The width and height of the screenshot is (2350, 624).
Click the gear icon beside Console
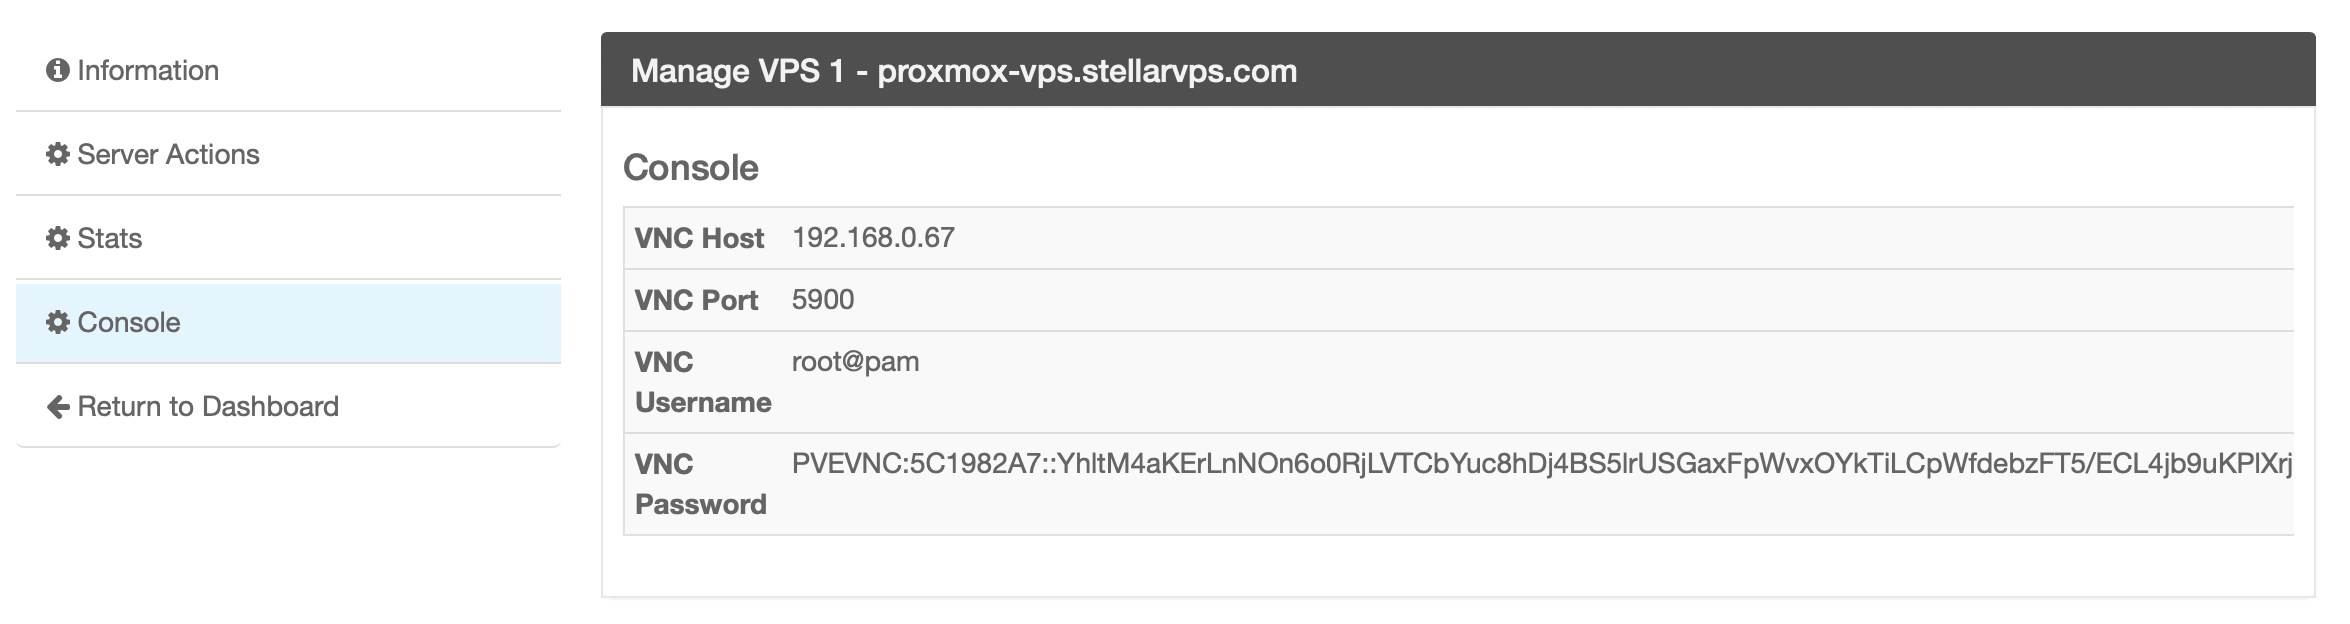coord(58,322)
